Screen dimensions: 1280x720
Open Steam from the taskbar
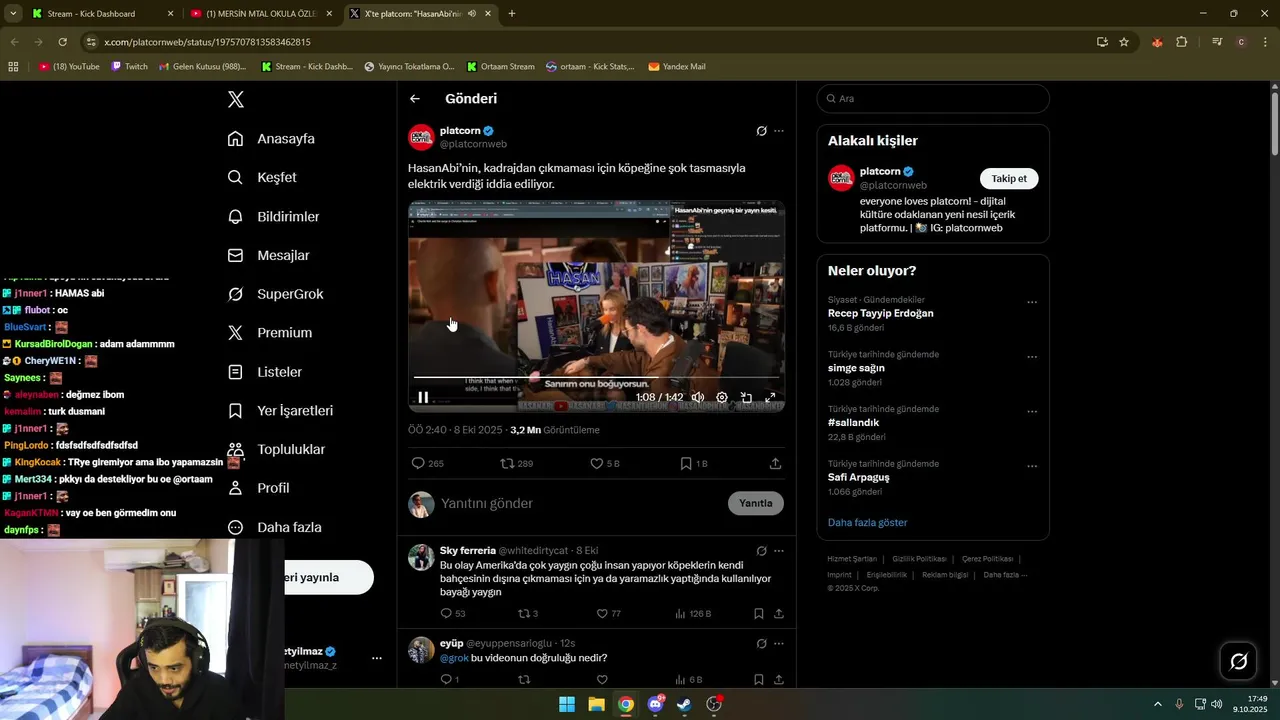click(x=684, y=704)
